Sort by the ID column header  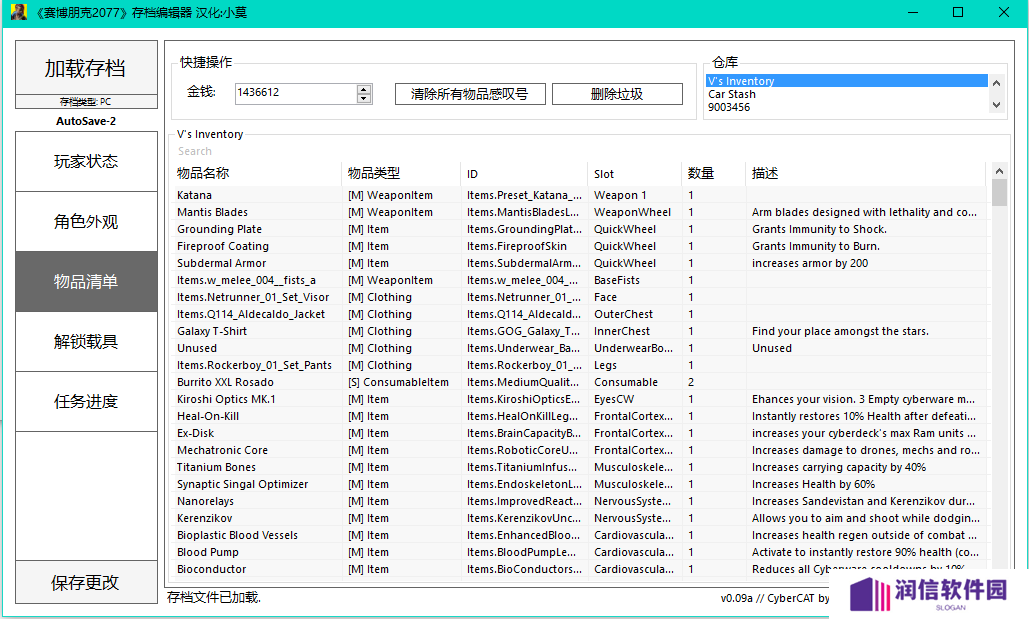524,173
